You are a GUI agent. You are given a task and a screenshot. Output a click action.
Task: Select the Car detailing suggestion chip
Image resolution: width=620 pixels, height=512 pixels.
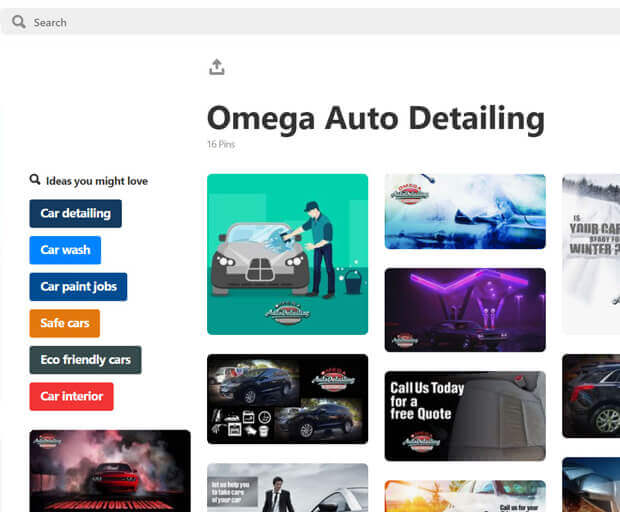tap(75, 213)
